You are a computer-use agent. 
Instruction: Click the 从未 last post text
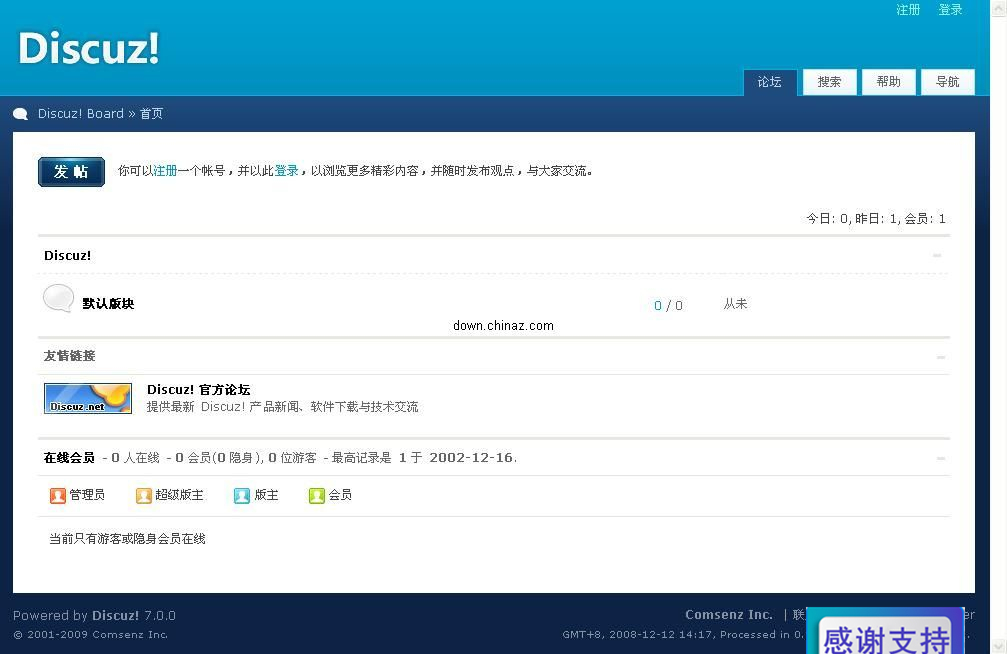tap(735, 304)
